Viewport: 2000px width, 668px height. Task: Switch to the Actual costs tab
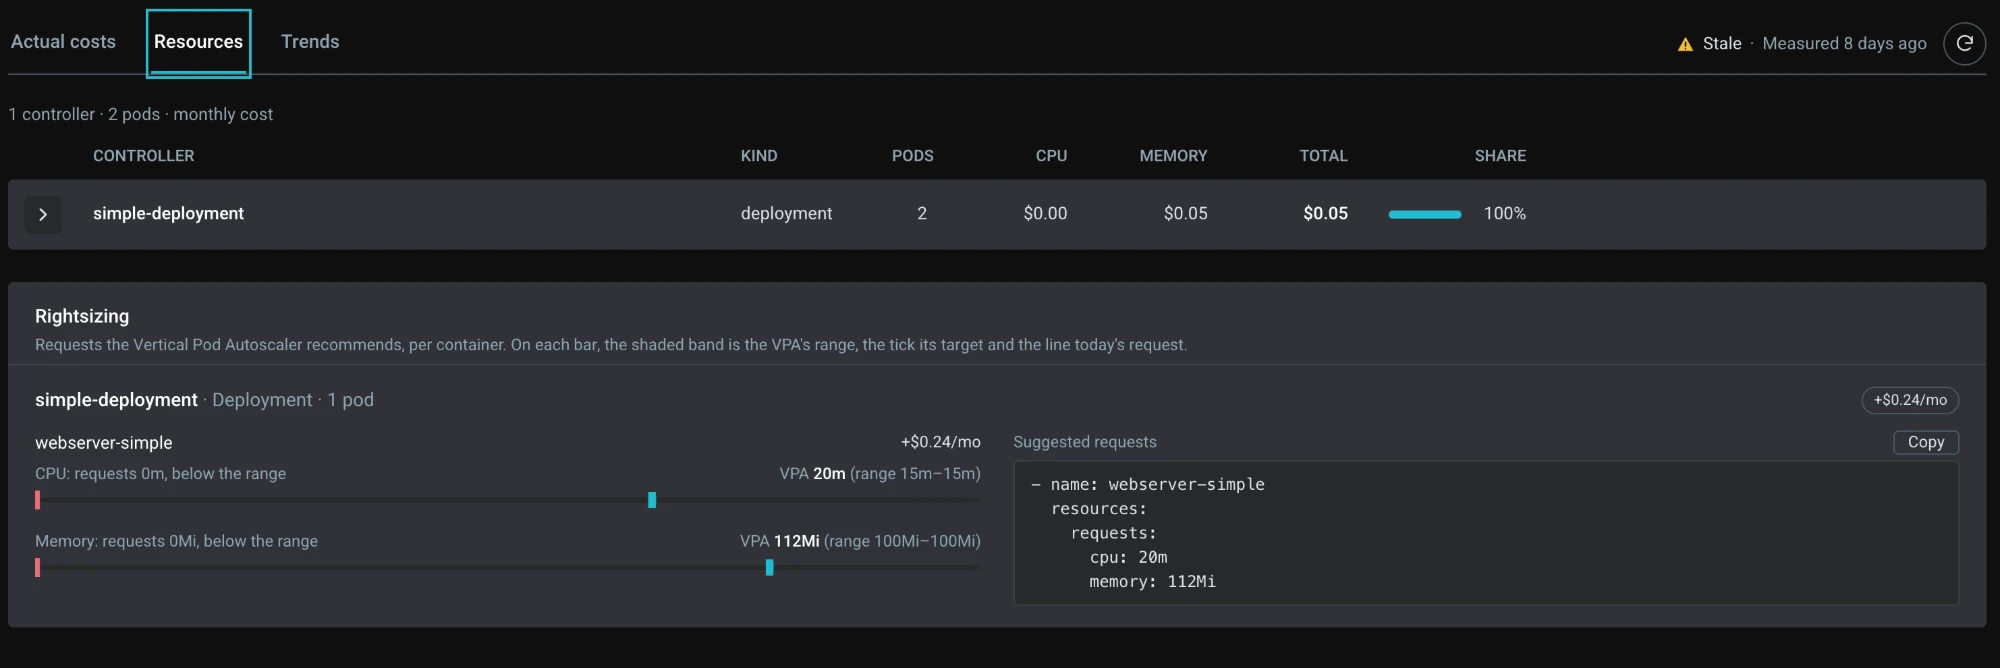tap(63, 41)
